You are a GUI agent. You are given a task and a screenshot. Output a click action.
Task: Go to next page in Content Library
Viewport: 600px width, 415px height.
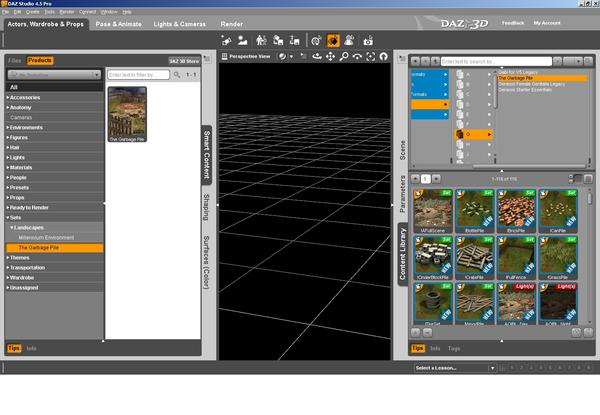(x=436, y=179)
